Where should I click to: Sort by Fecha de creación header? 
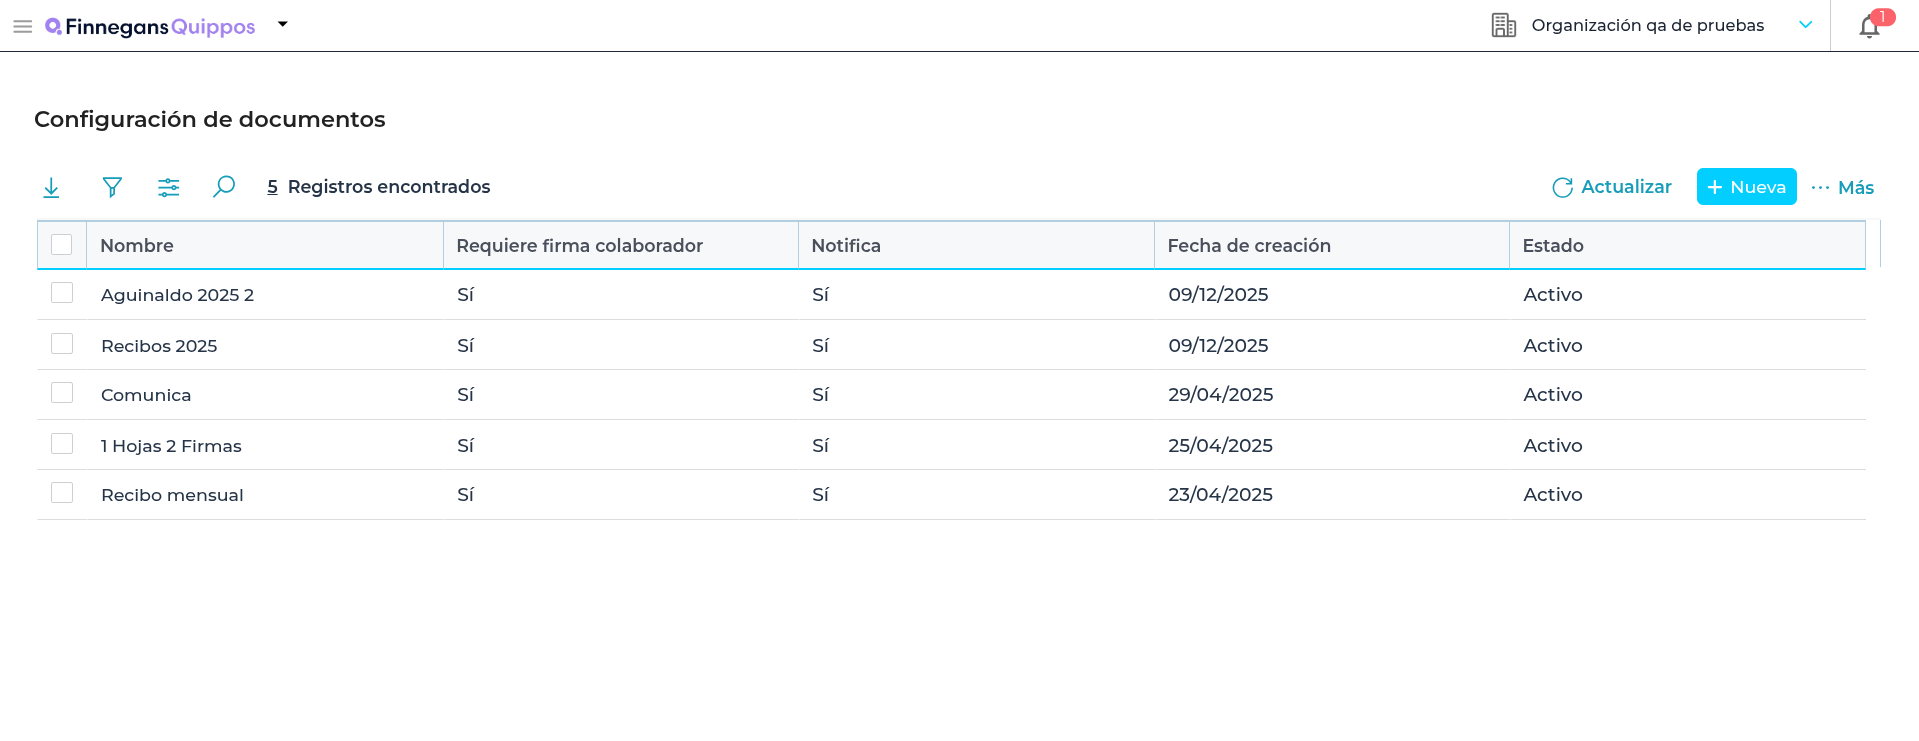click(x=1248, y=246)
